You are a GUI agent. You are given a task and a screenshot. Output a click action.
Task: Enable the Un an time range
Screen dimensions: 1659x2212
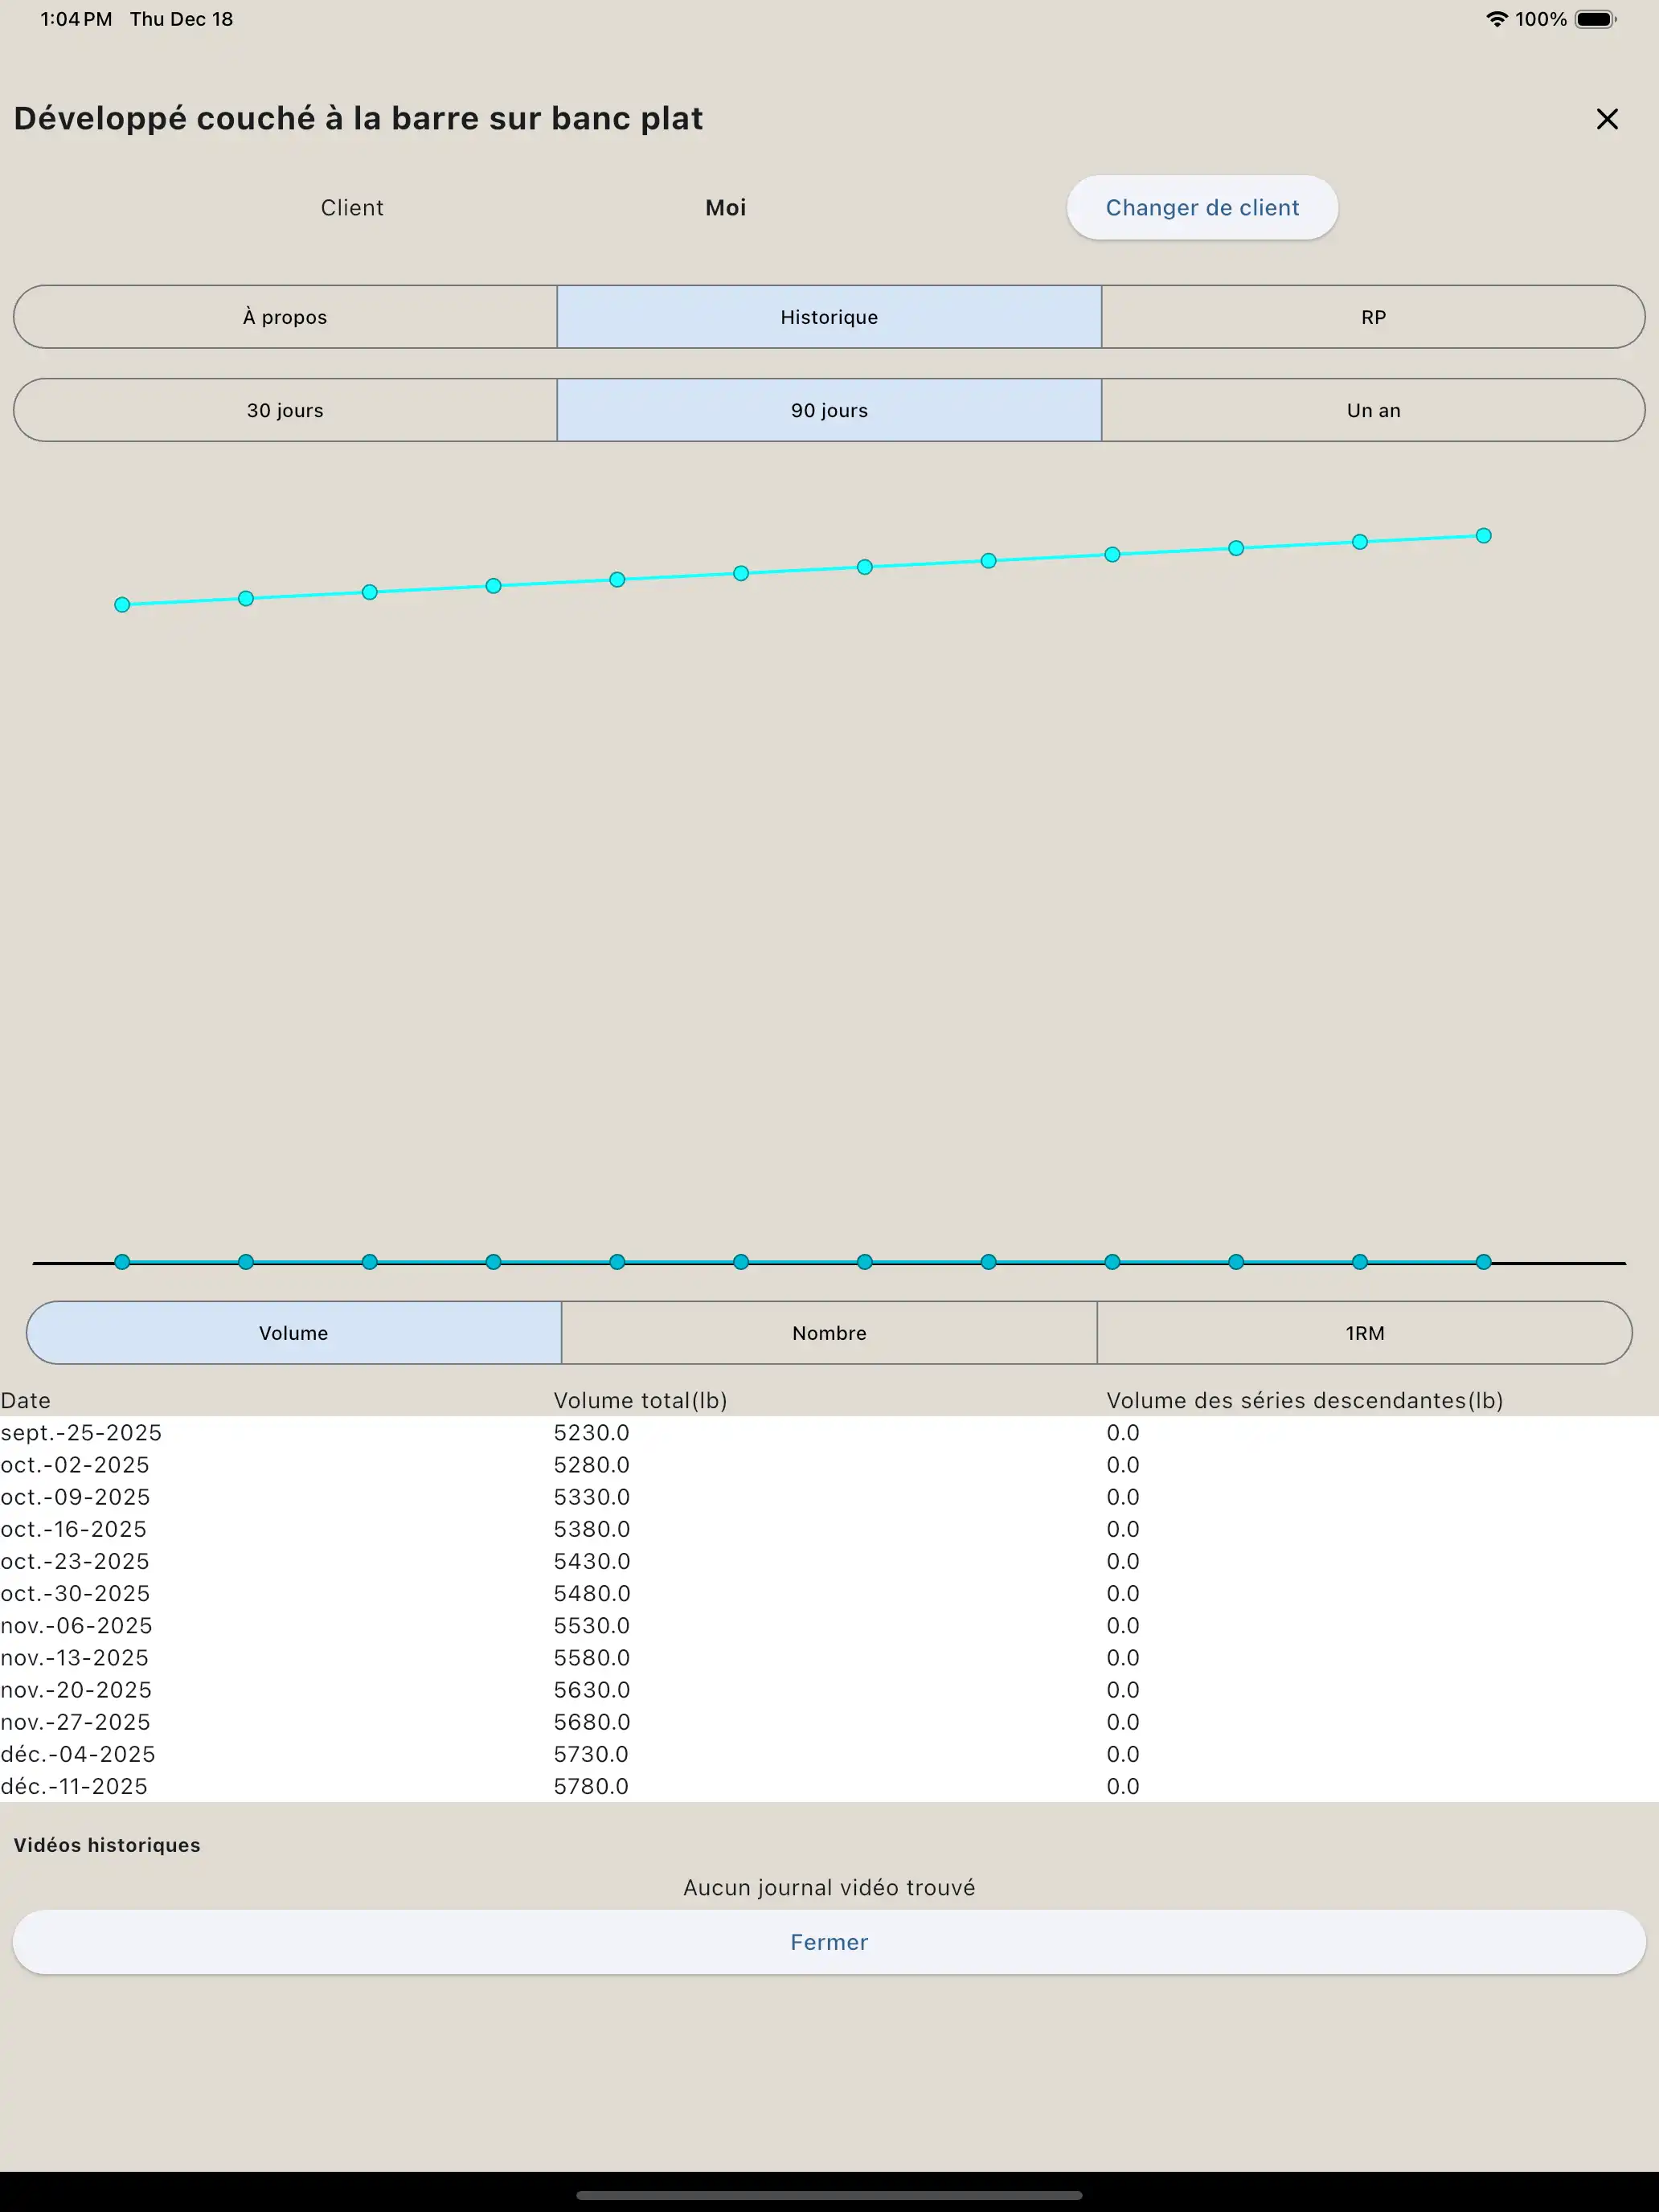pos(1372,409)
